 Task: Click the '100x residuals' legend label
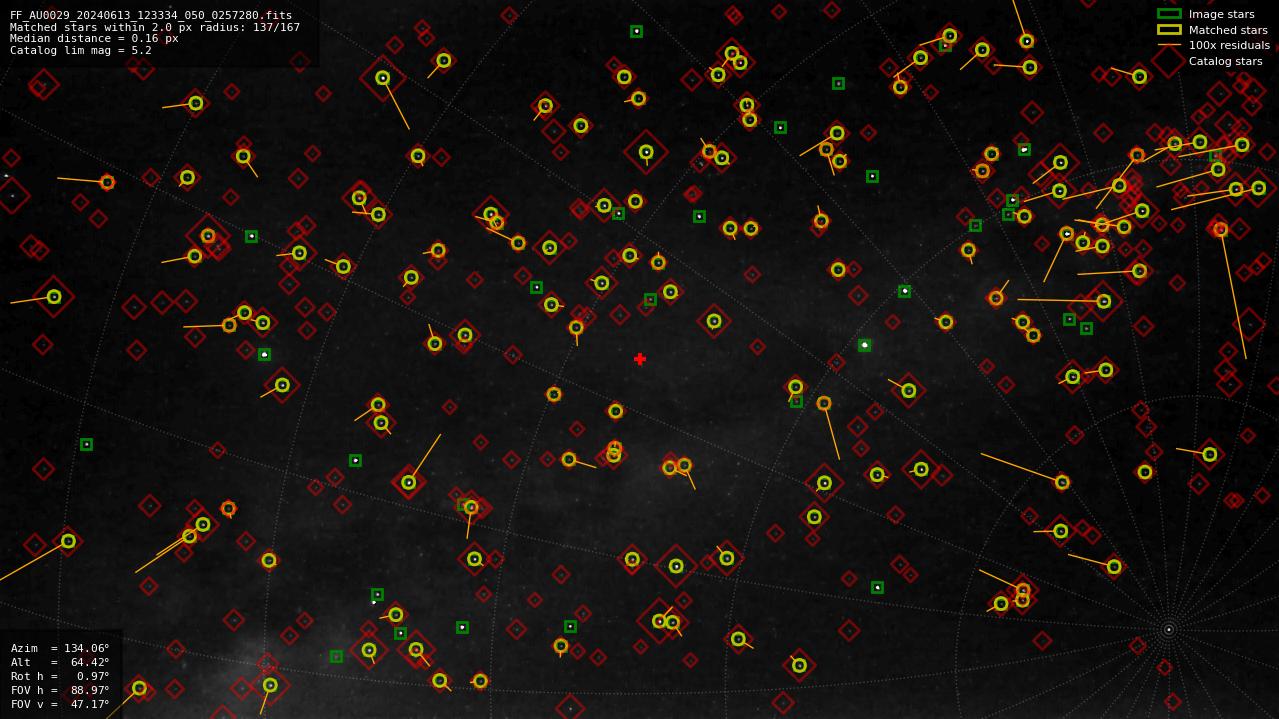pyautogui.click(x=1229, y=45)
